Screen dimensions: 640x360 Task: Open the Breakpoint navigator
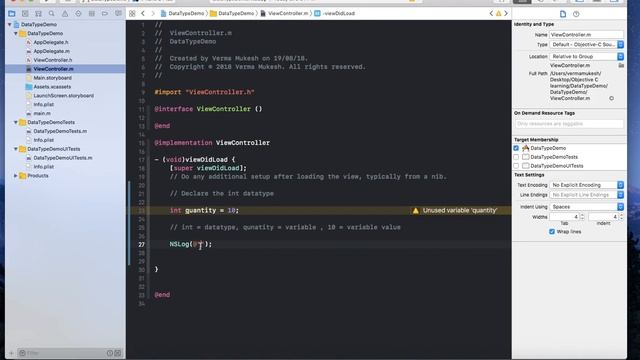[105, 13]
